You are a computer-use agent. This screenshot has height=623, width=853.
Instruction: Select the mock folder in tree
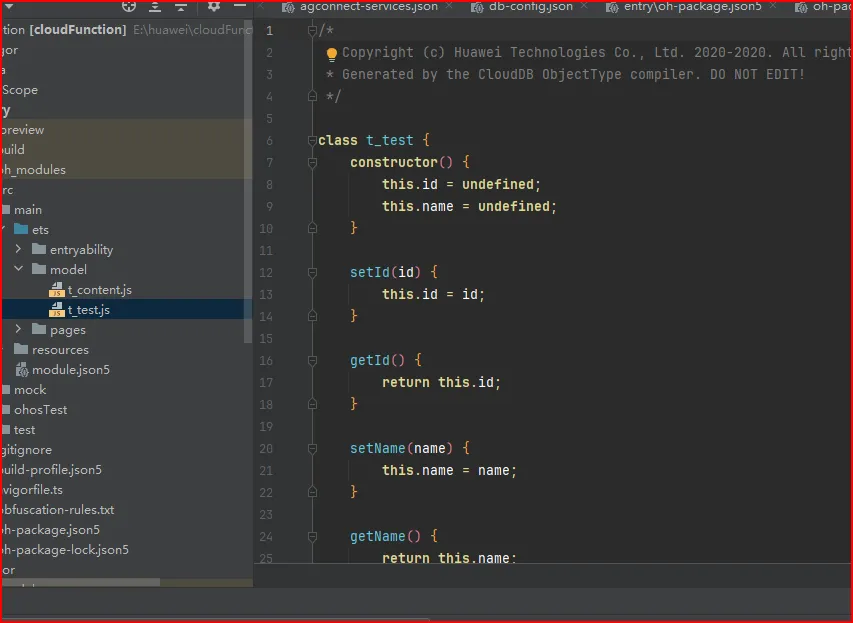(30, 390)
